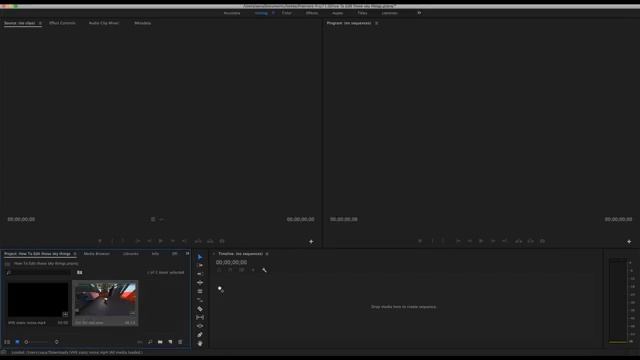Open the Libraries tab in Project panel group
Viewport: 640px width, 360px height.
[x=131, y=254]
